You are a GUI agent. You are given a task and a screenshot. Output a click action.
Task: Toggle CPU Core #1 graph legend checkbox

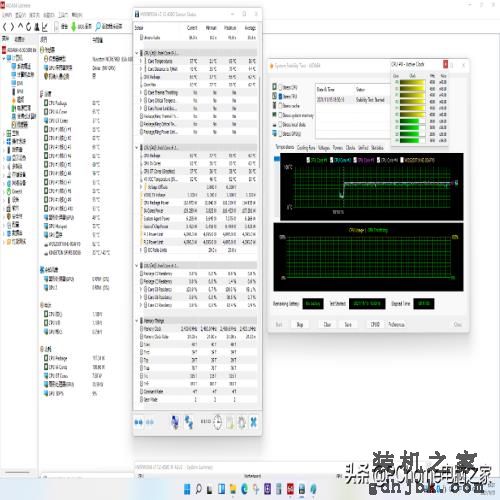308,160
